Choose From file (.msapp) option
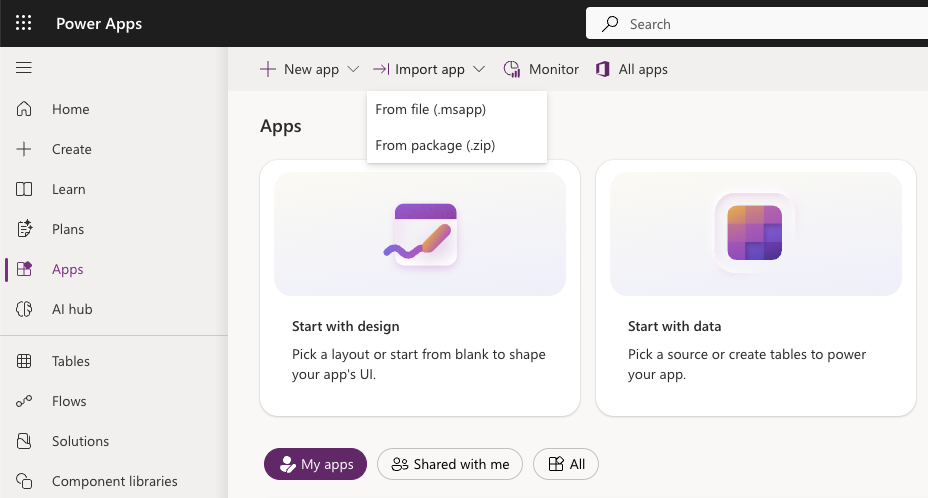 457,109
